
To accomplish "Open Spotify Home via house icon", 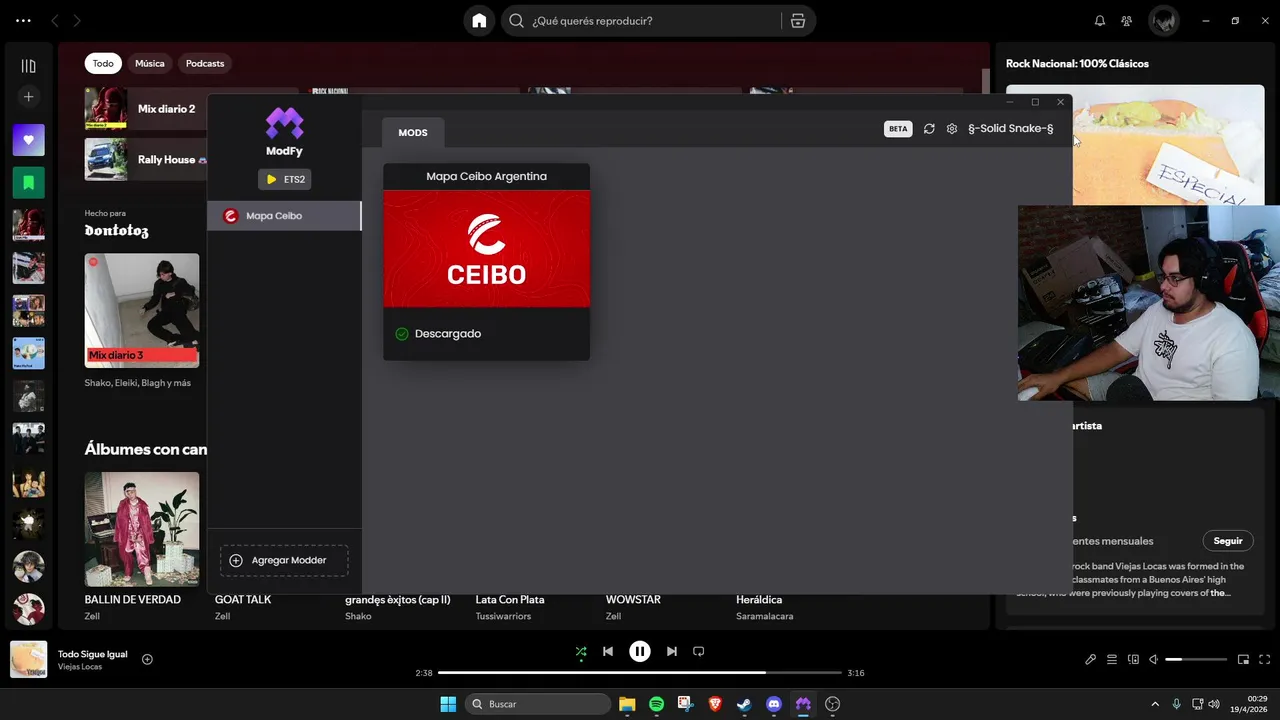I will pos(479,21).
